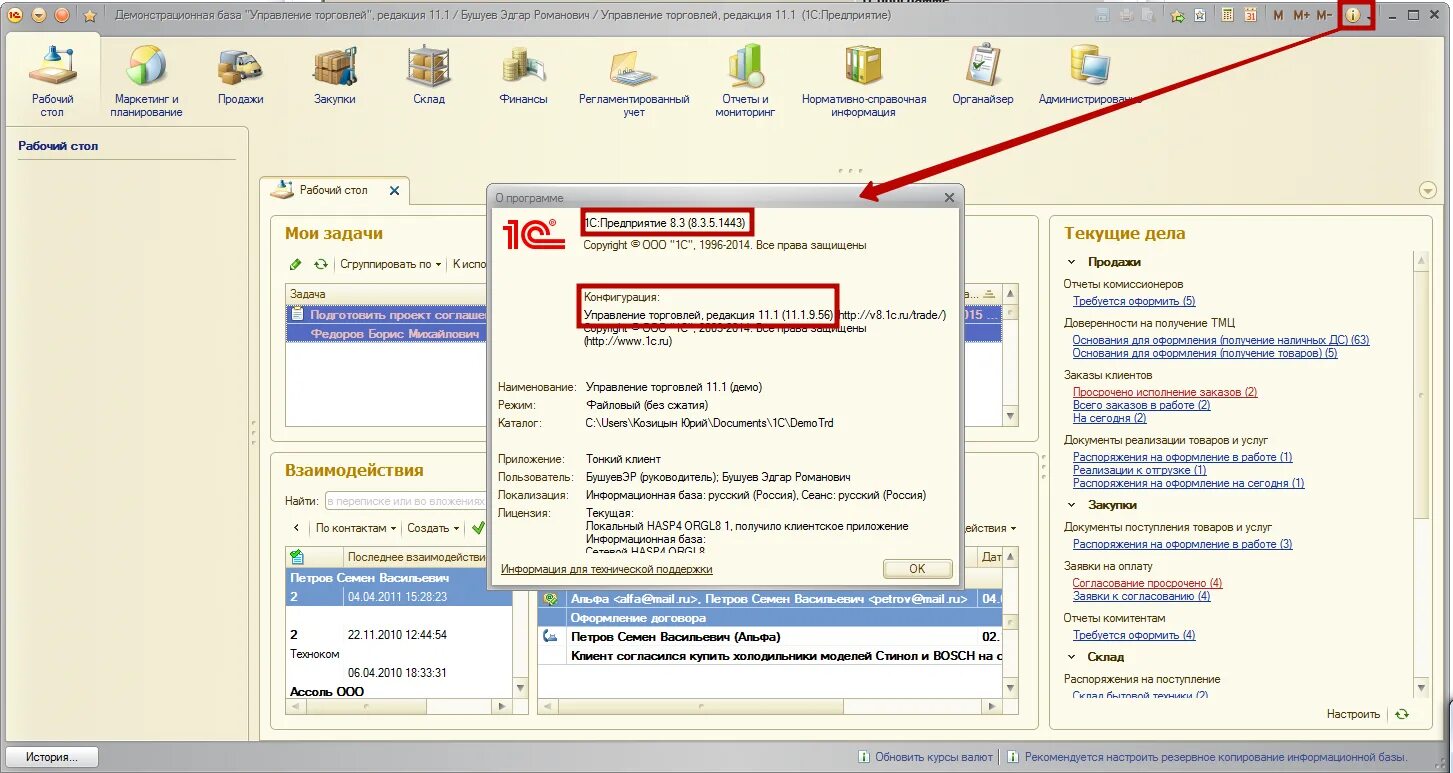Click the page with star icon in title toolbar
The width and height of the screenshot is (1453, 773).
tap(1199, 15)
